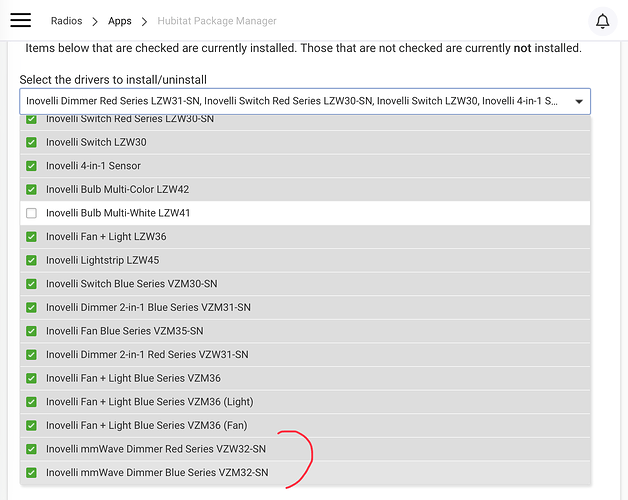Image resolution: width=628 pixels, height=500 pixels.
Task: Uncheck the VZM36 (Light) driver checkbox
Action: click(31, 402)
